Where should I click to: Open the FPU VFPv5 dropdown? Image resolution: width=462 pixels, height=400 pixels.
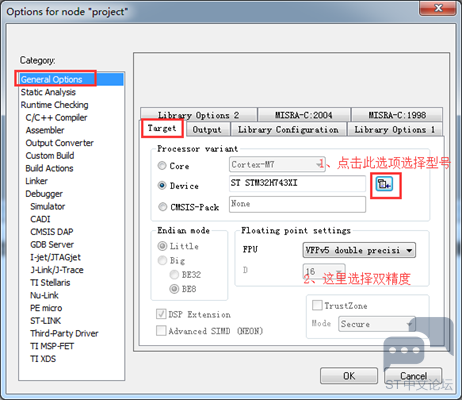359,250
